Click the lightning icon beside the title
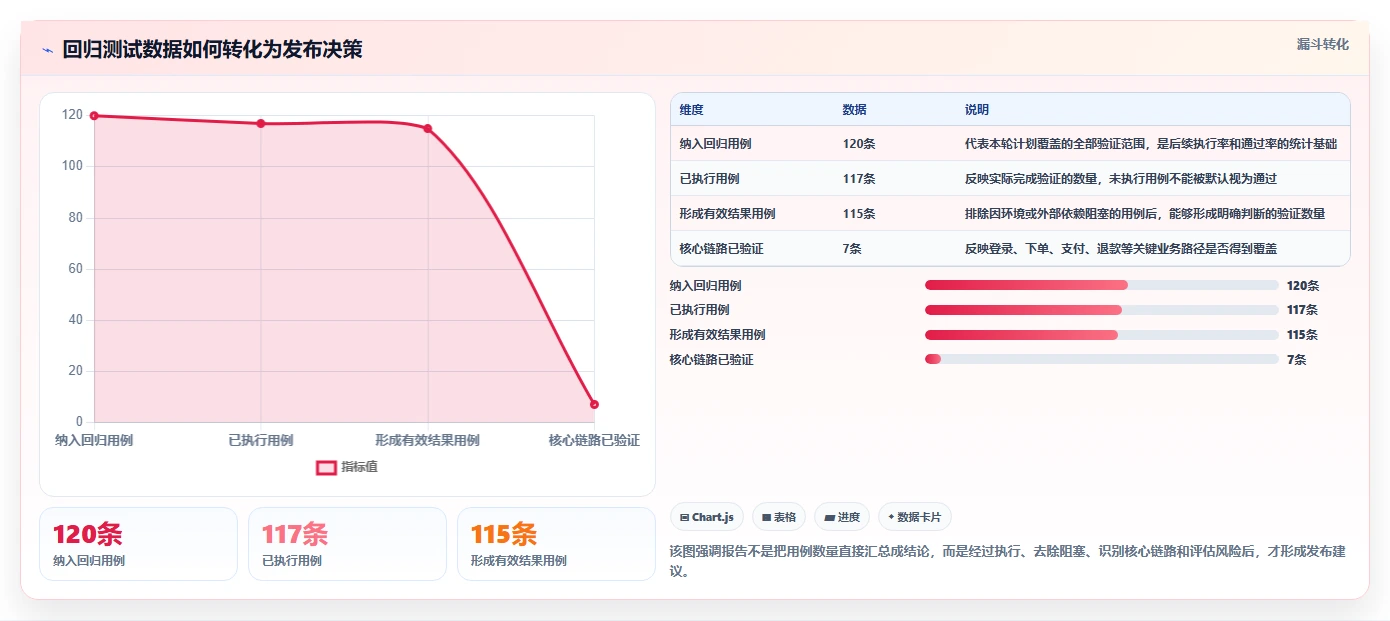 (47, 50)
